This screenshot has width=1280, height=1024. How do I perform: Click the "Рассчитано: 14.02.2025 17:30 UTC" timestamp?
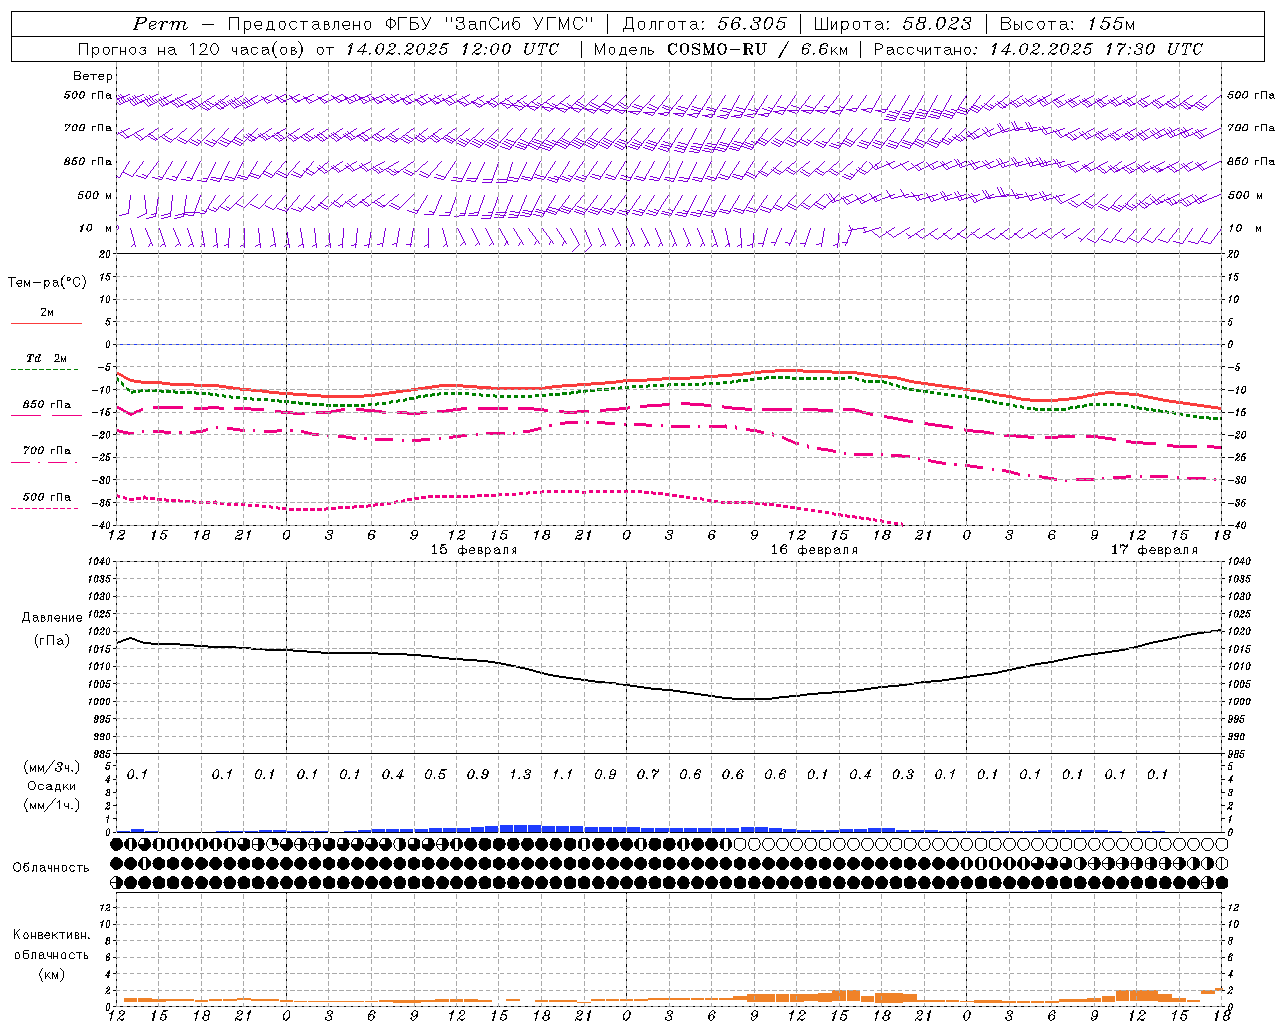pyautogui.click(x=1038, y=49)
